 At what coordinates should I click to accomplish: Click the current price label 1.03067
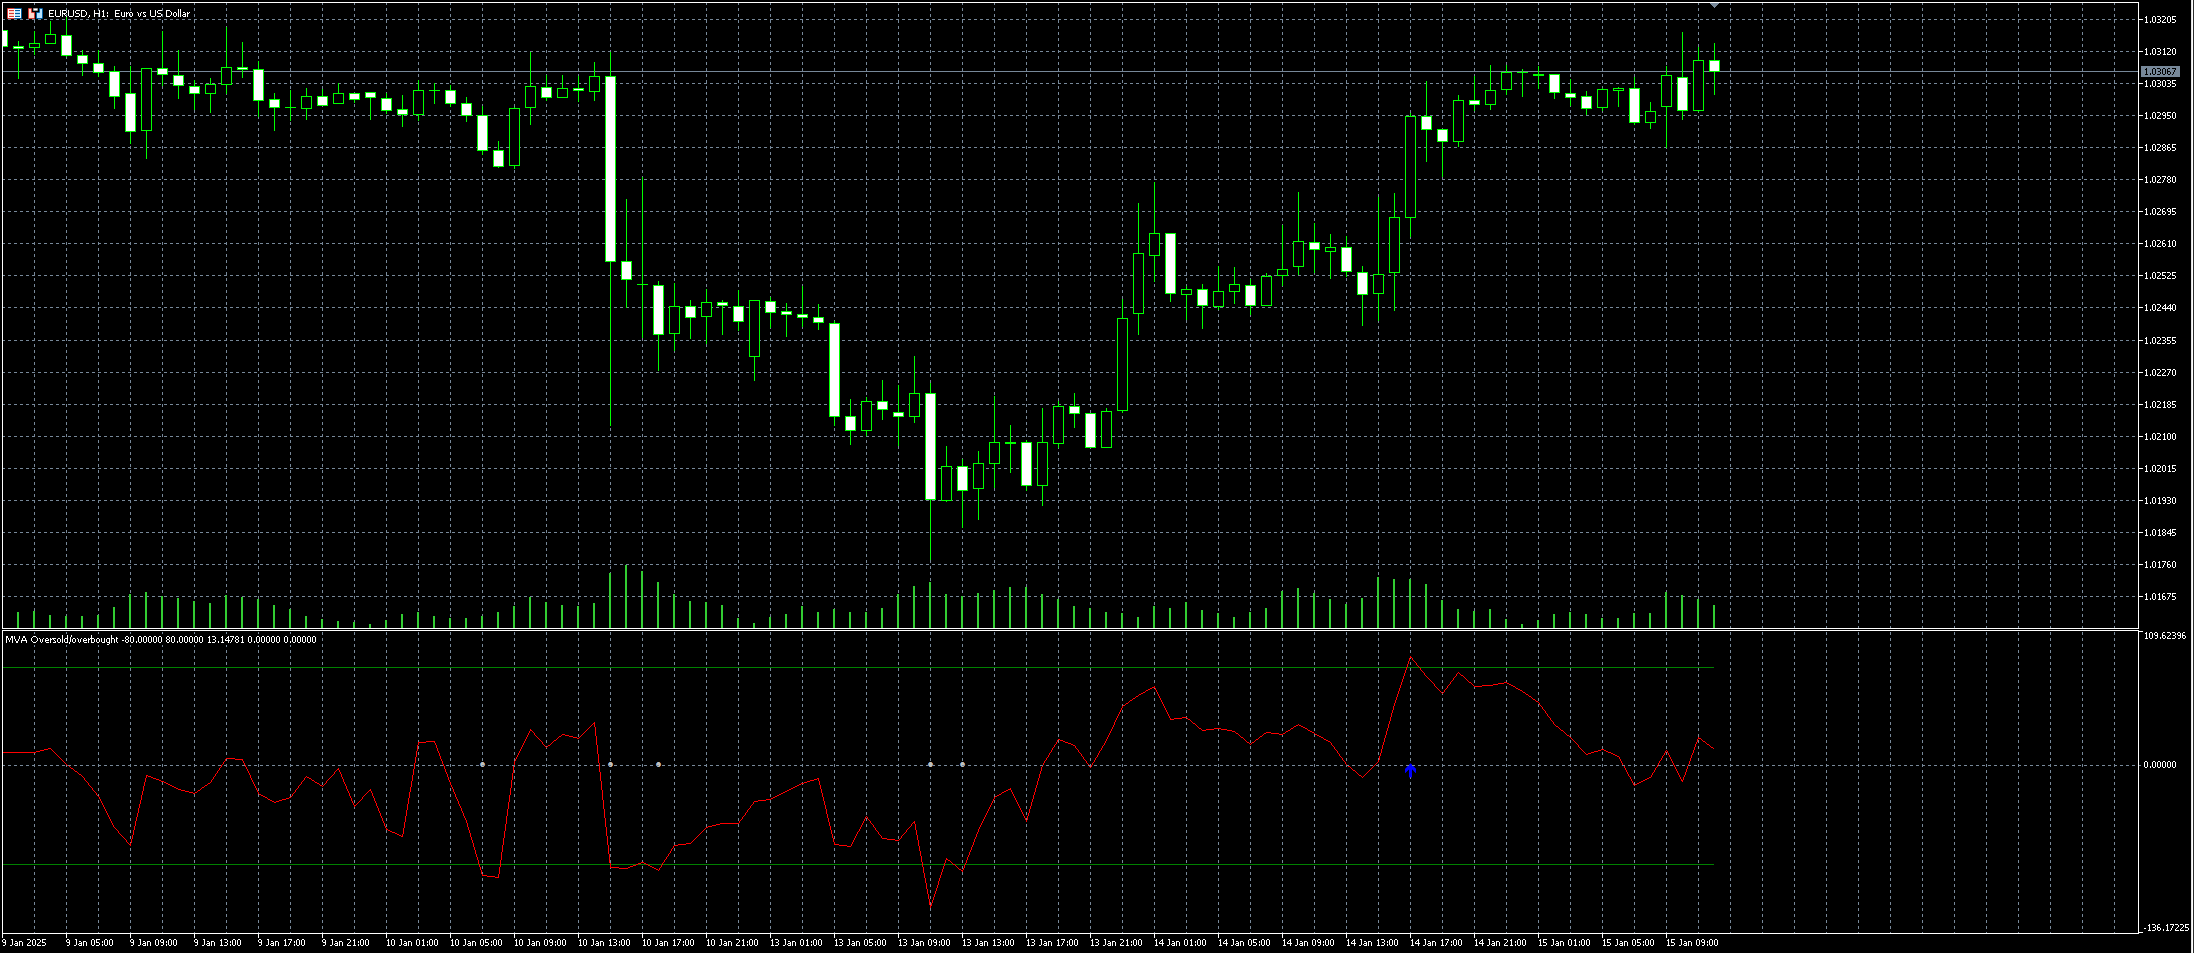tap(2160, 72)
